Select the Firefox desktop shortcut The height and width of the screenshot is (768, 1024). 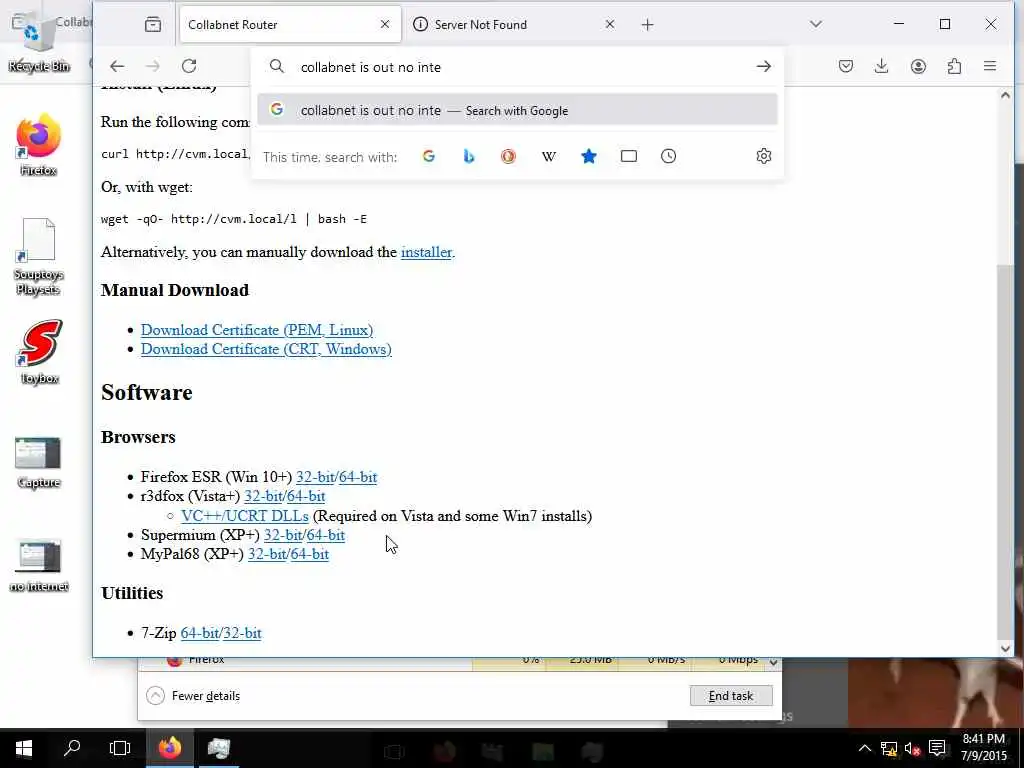(x=39, y=145)
